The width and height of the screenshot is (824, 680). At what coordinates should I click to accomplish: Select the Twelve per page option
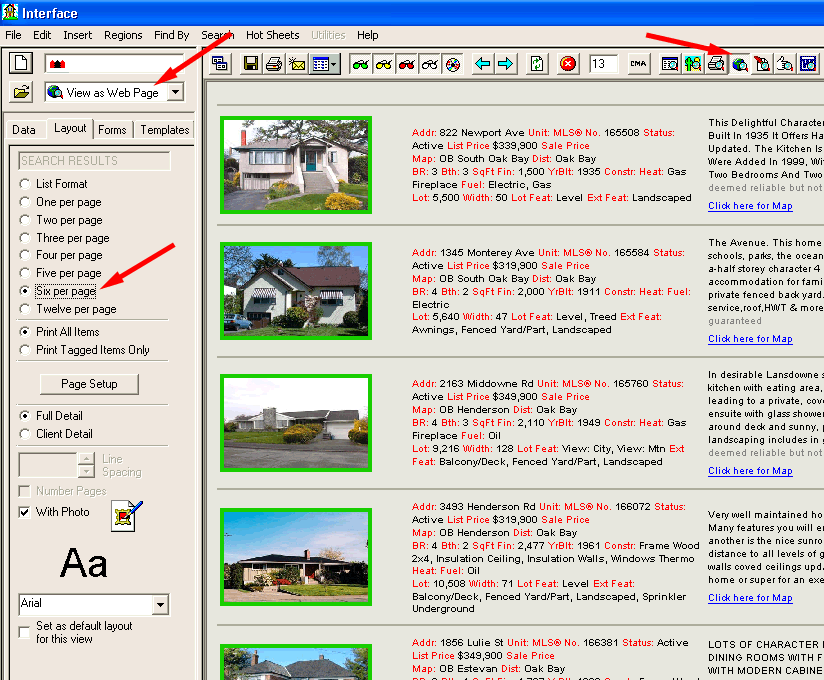(x=25, y=309)
